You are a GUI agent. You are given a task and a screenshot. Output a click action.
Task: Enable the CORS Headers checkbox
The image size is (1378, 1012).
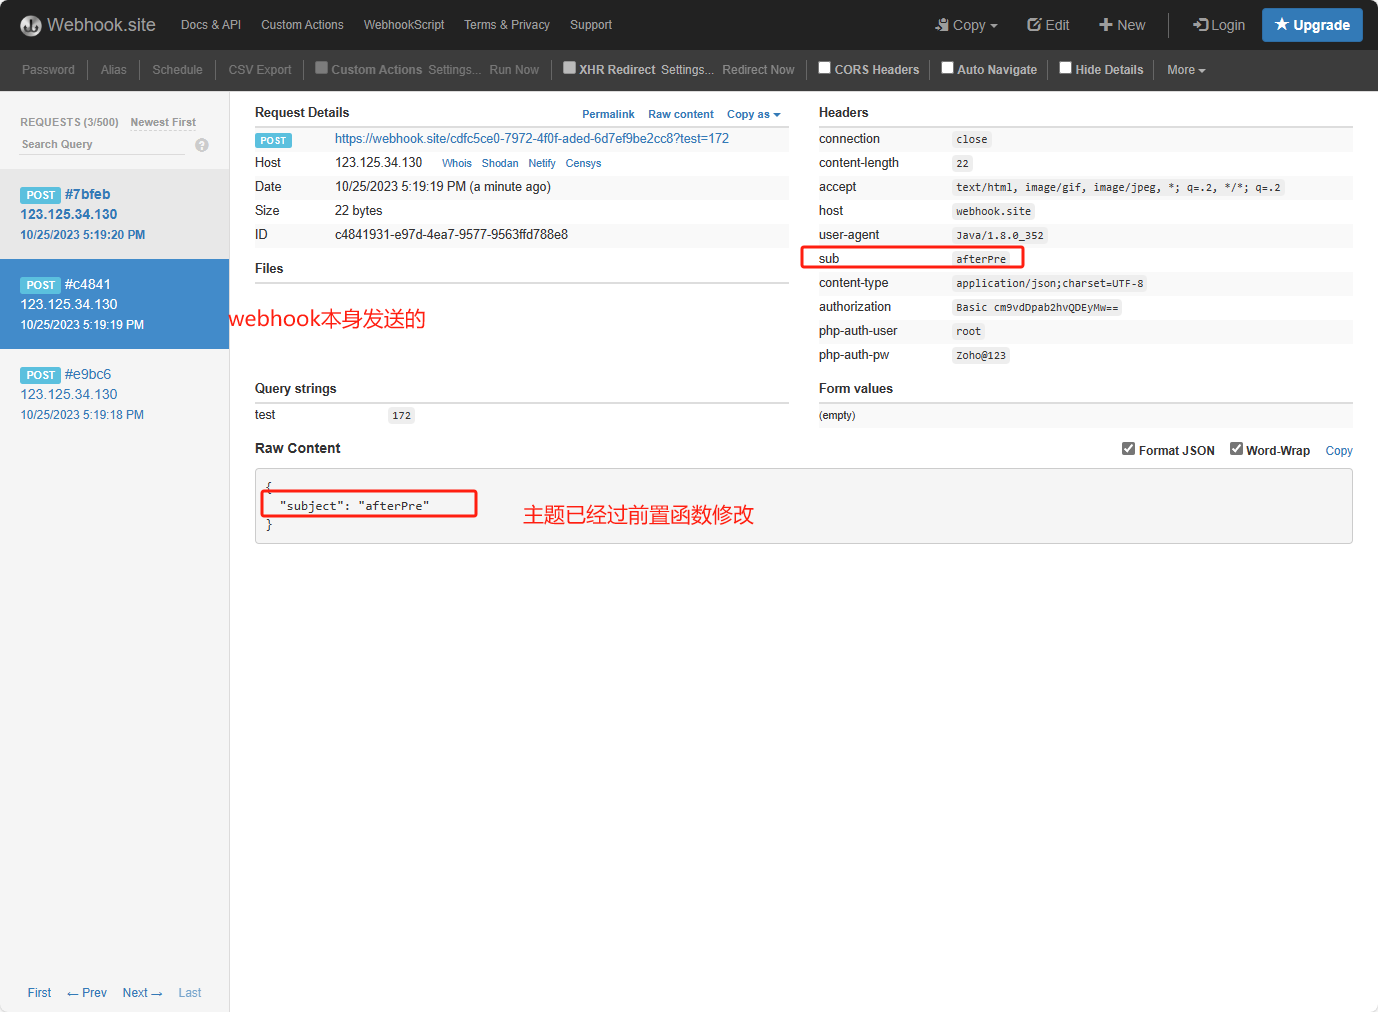pyautogui.click(x=825, y=68)
